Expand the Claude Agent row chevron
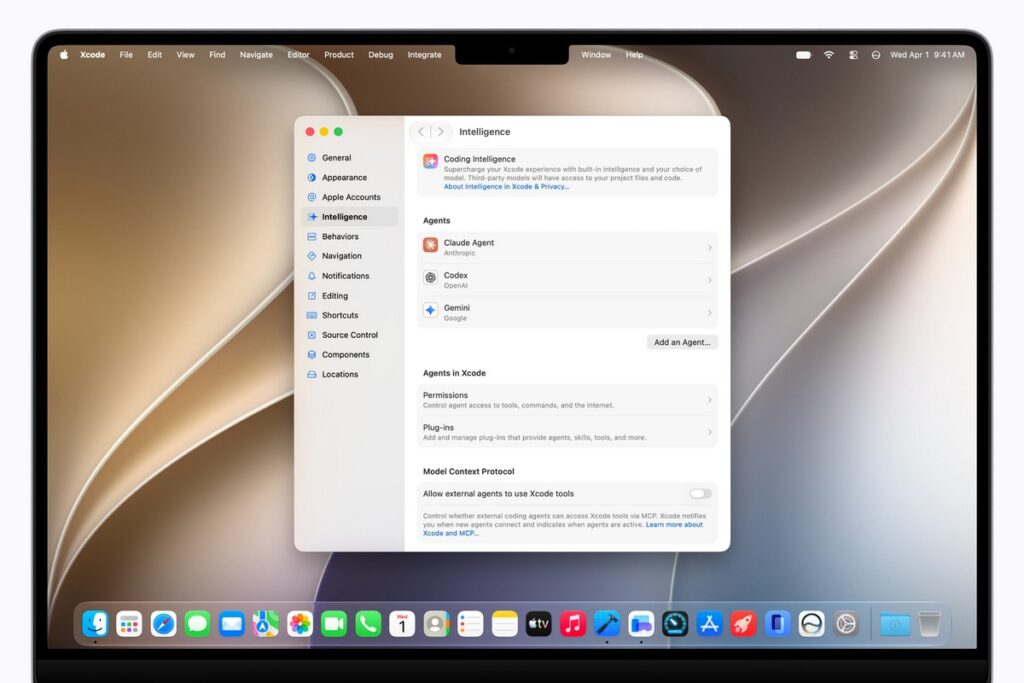 (x=710, y=247)
